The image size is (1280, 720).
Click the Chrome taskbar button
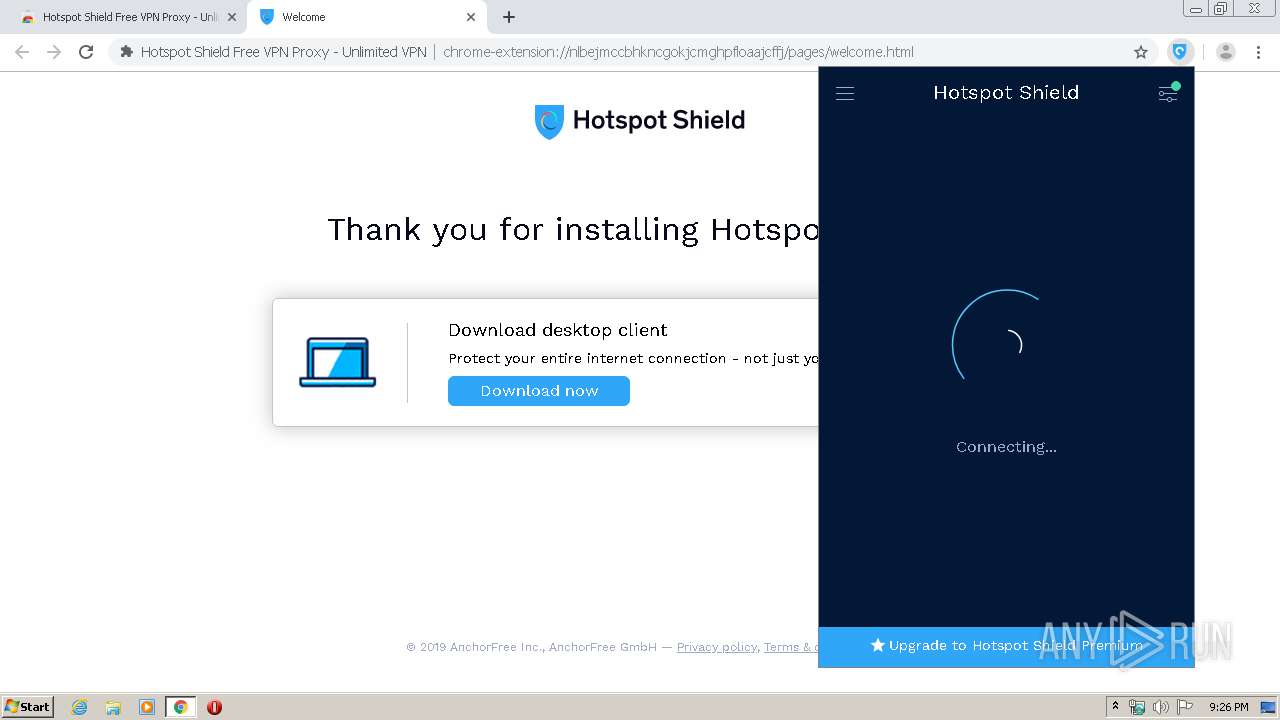(181, 707)
